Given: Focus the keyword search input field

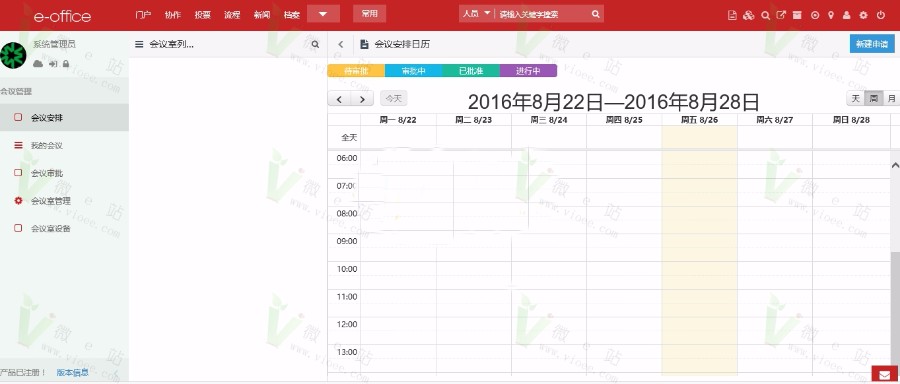Looking at the screenshot, I should click(x=542, y=14).
